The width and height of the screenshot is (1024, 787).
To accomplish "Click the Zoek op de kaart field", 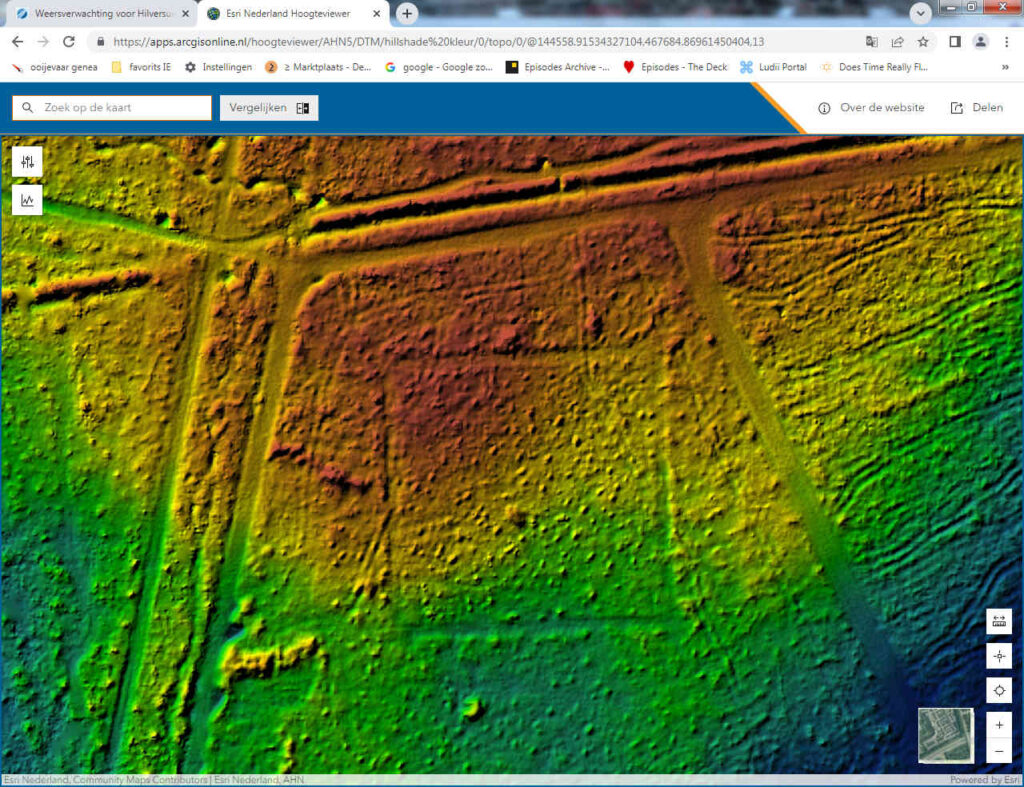I will click(x=112, y=108).
